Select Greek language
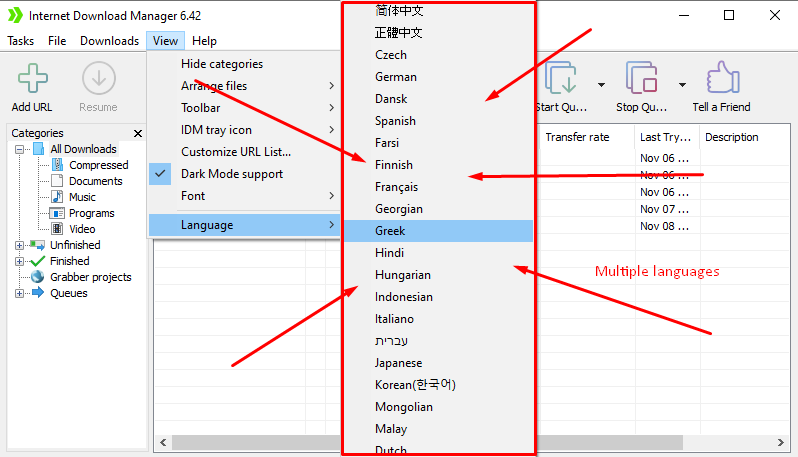This screenshot has width=798, height=457. 438,231
